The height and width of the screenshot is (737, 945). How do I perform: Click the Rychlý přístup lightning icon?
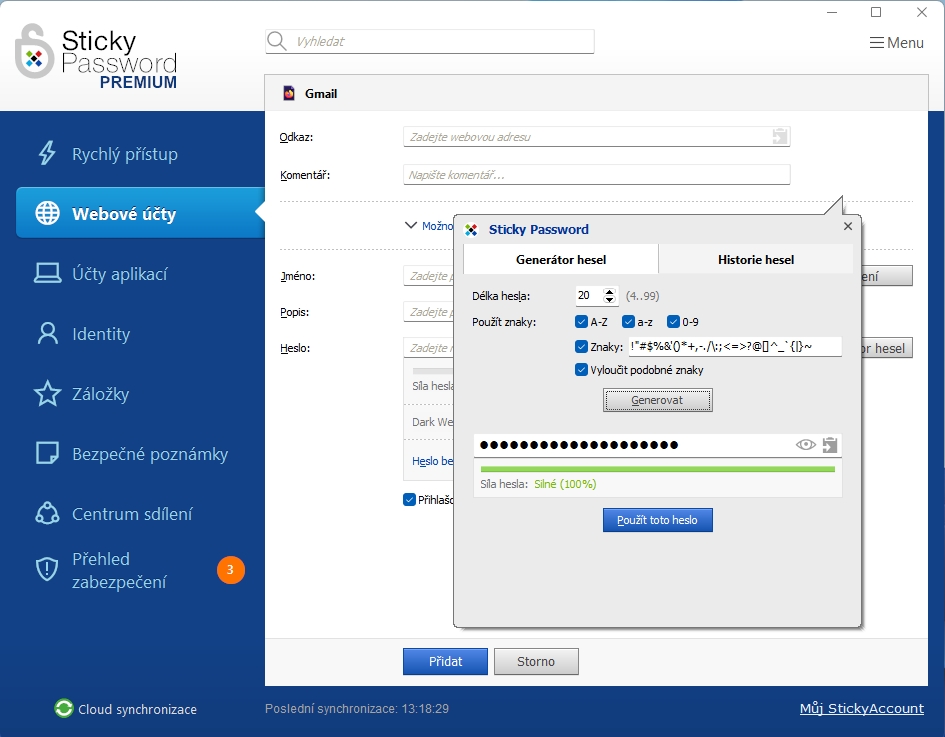tap(47, 153)
